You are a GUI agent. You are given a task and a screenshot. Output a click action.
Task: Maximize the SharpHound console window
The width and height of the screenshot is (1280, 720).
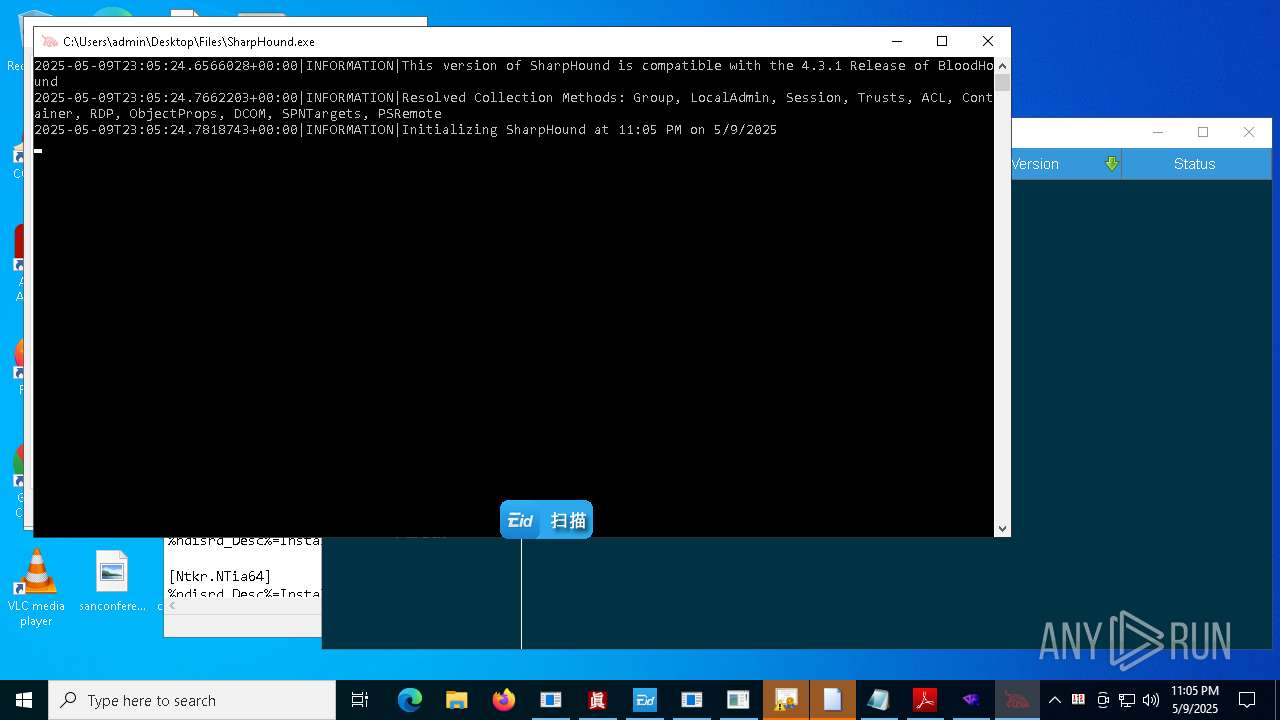point(941,41)
